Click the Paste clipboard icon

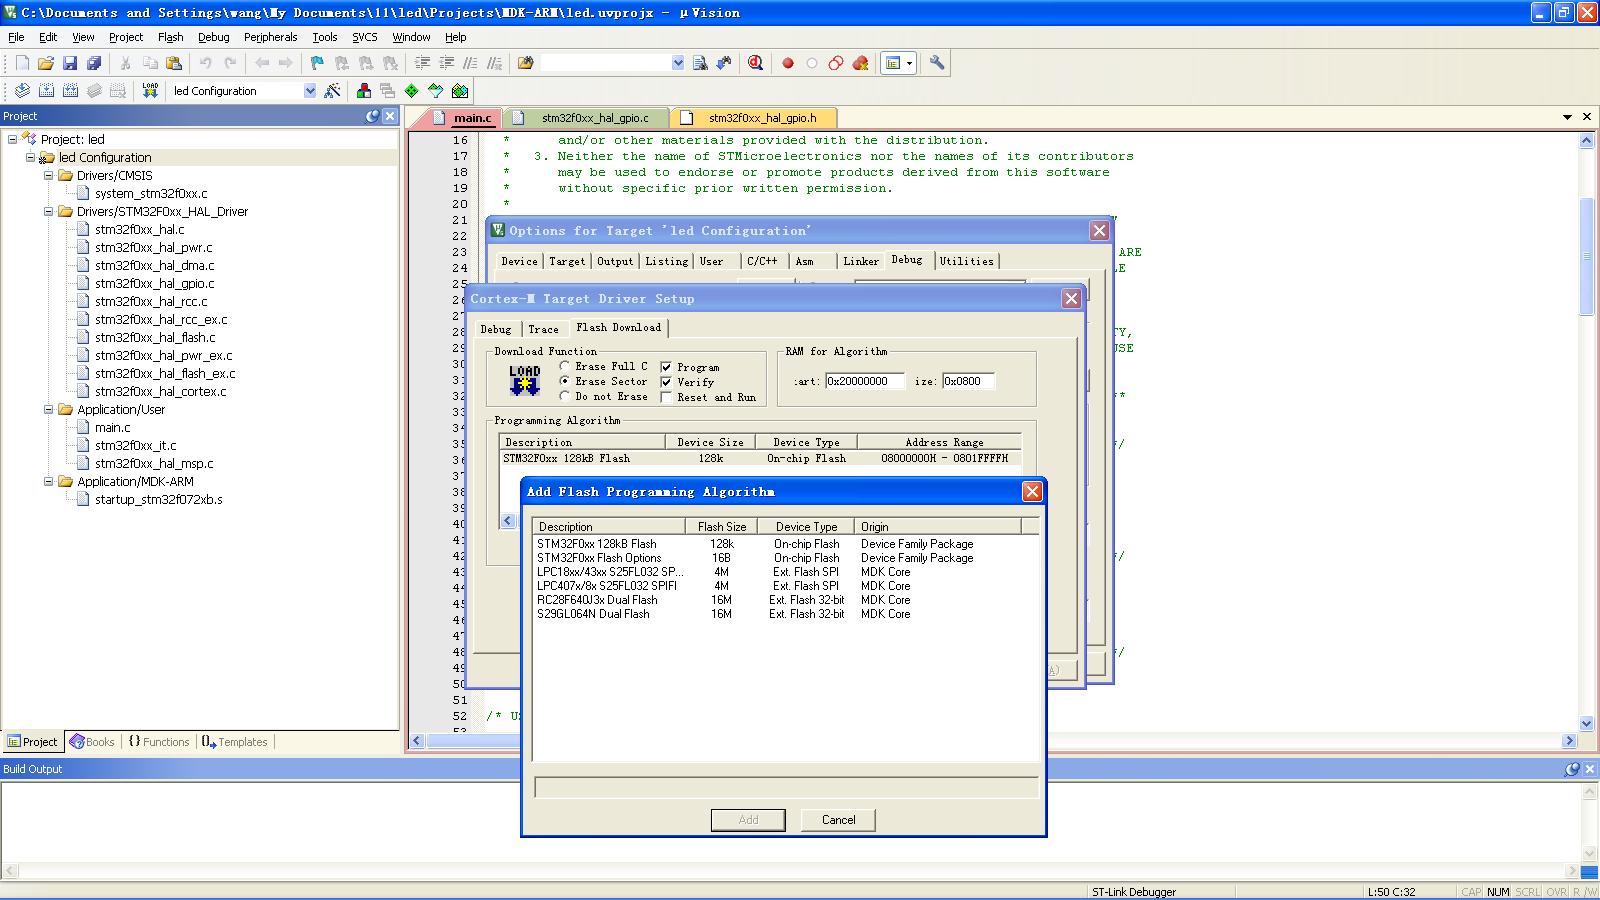pos(174,63)
